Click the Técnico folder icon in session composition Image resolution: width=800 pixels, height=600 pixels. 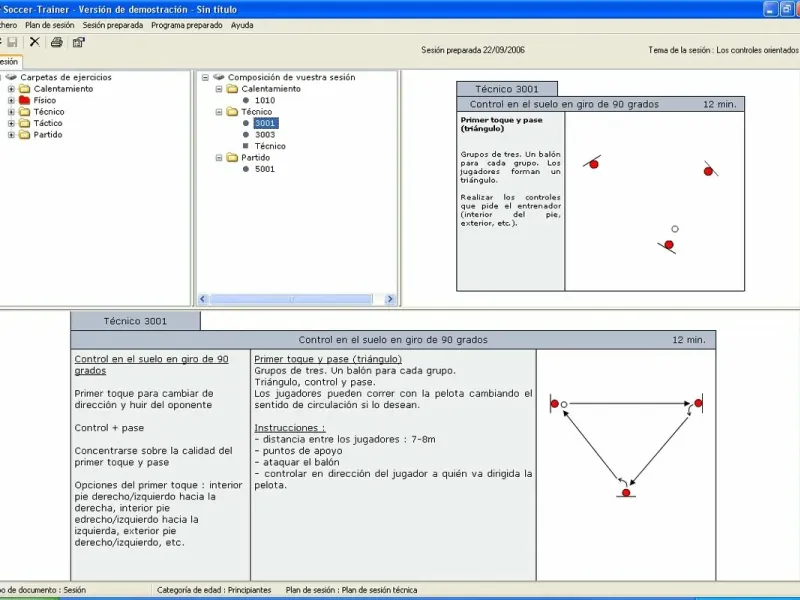232,112
